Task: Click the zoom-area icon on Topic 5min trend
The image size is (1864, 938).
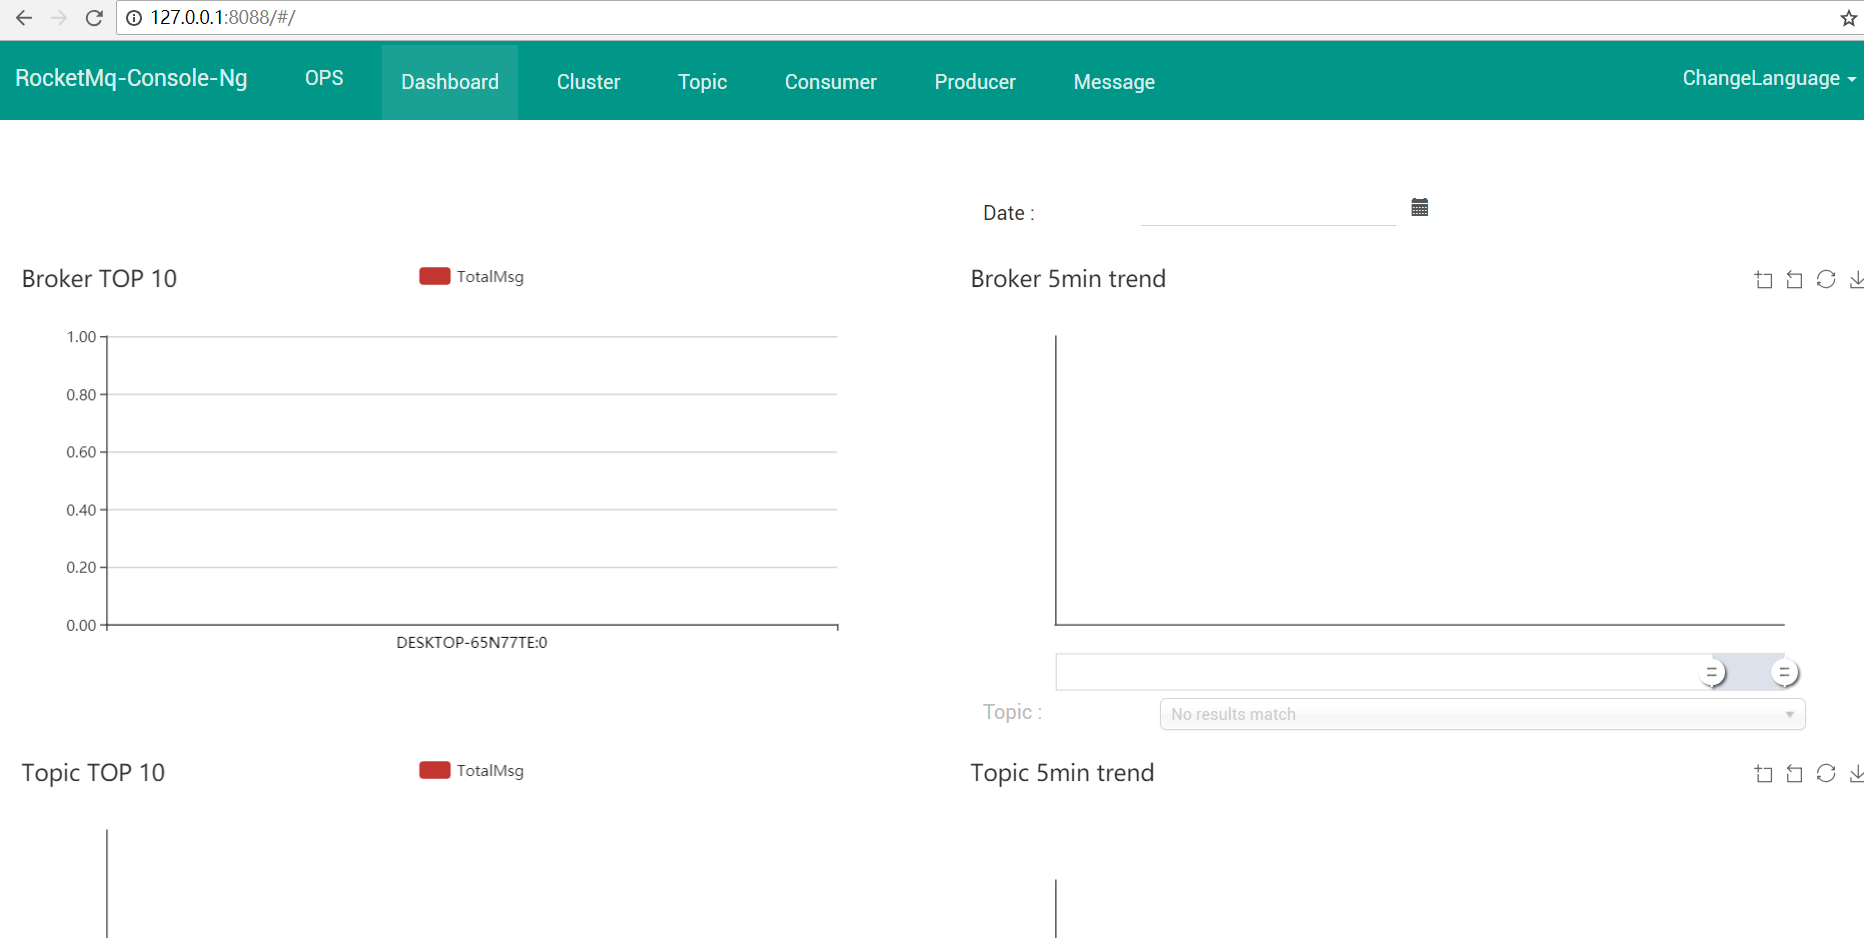Action: (x=1763, y=774)
